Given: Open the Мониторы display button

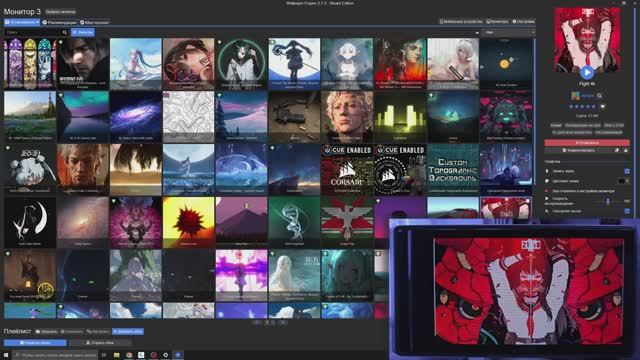Looking at the screenshot, I should tap(497, 21).
